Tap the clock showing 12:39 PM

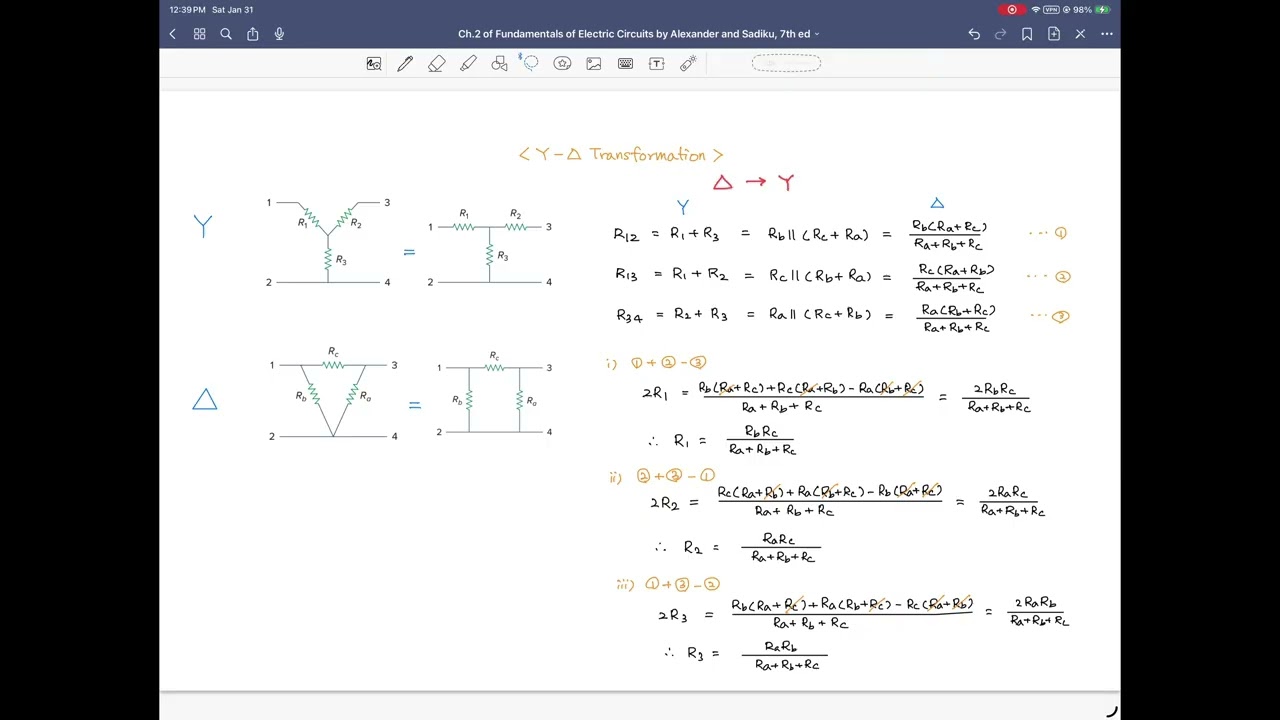(x=187, y=10)
